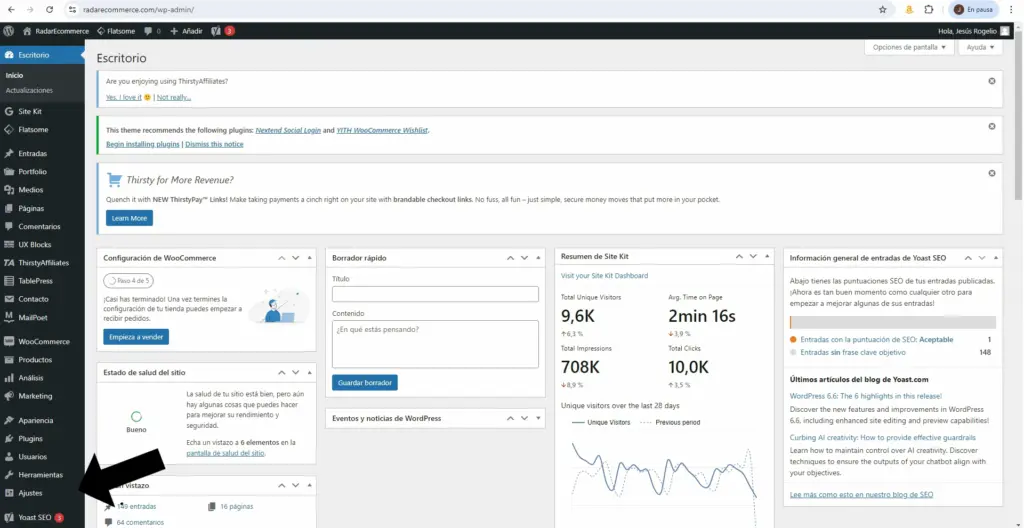Click the 'Not really...' link
This screenshot has width=1024, height=528.
click(x=174, y=97)
